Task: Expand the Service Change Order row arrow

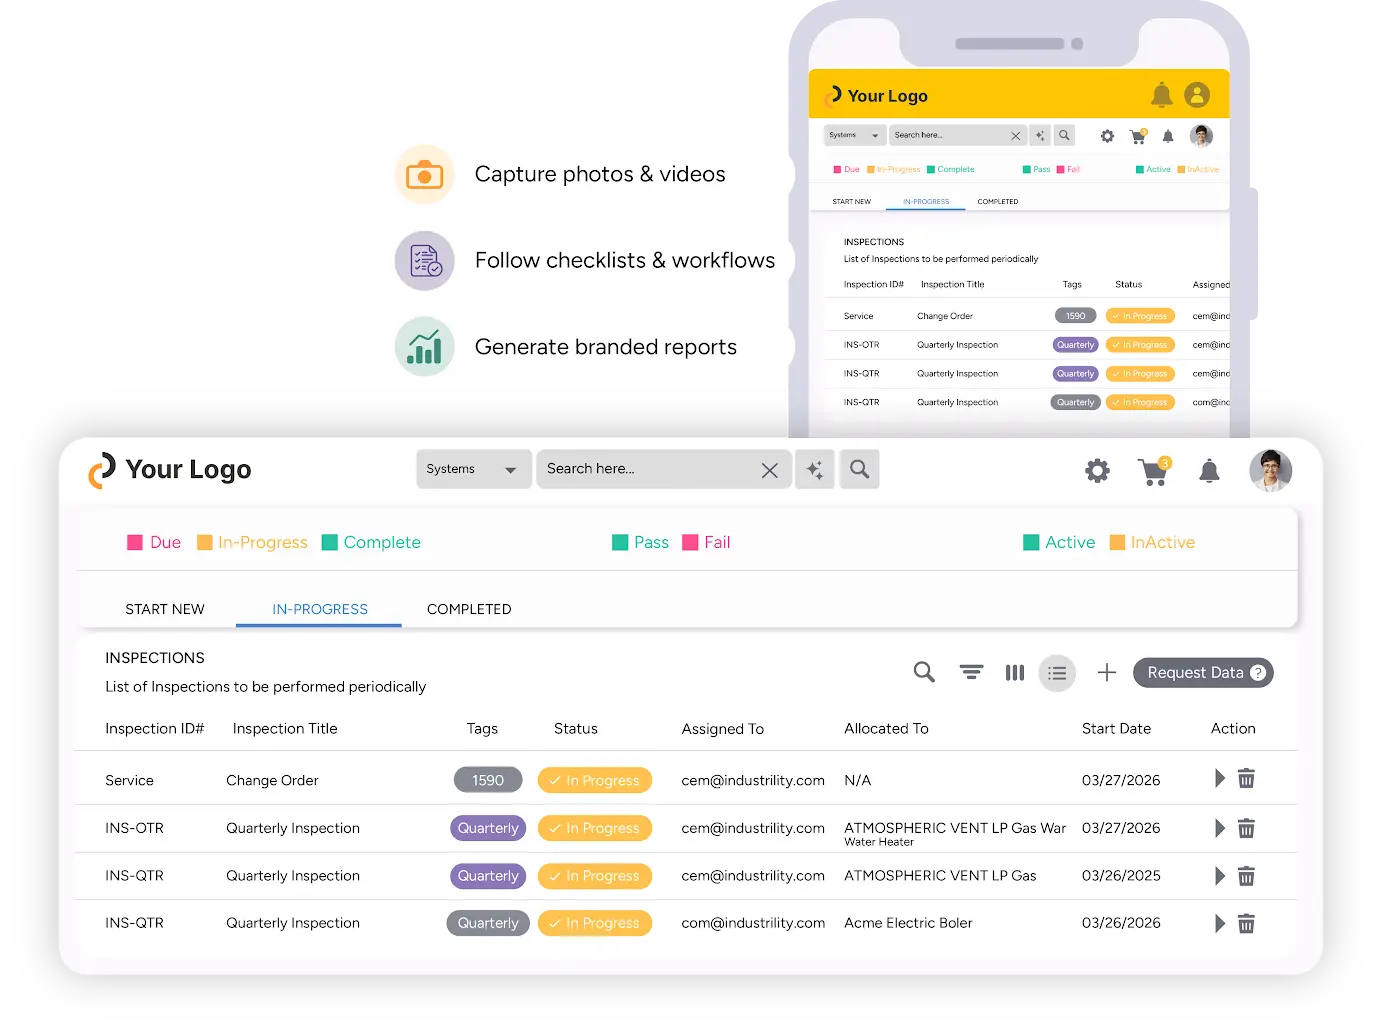Action: point(1219,779)
